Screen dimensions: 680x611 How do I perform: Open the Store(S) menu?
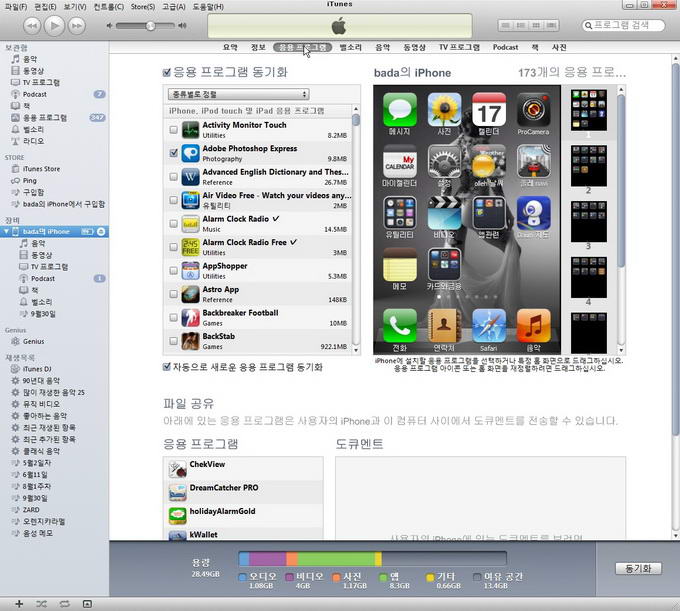(x=143, y=7)
